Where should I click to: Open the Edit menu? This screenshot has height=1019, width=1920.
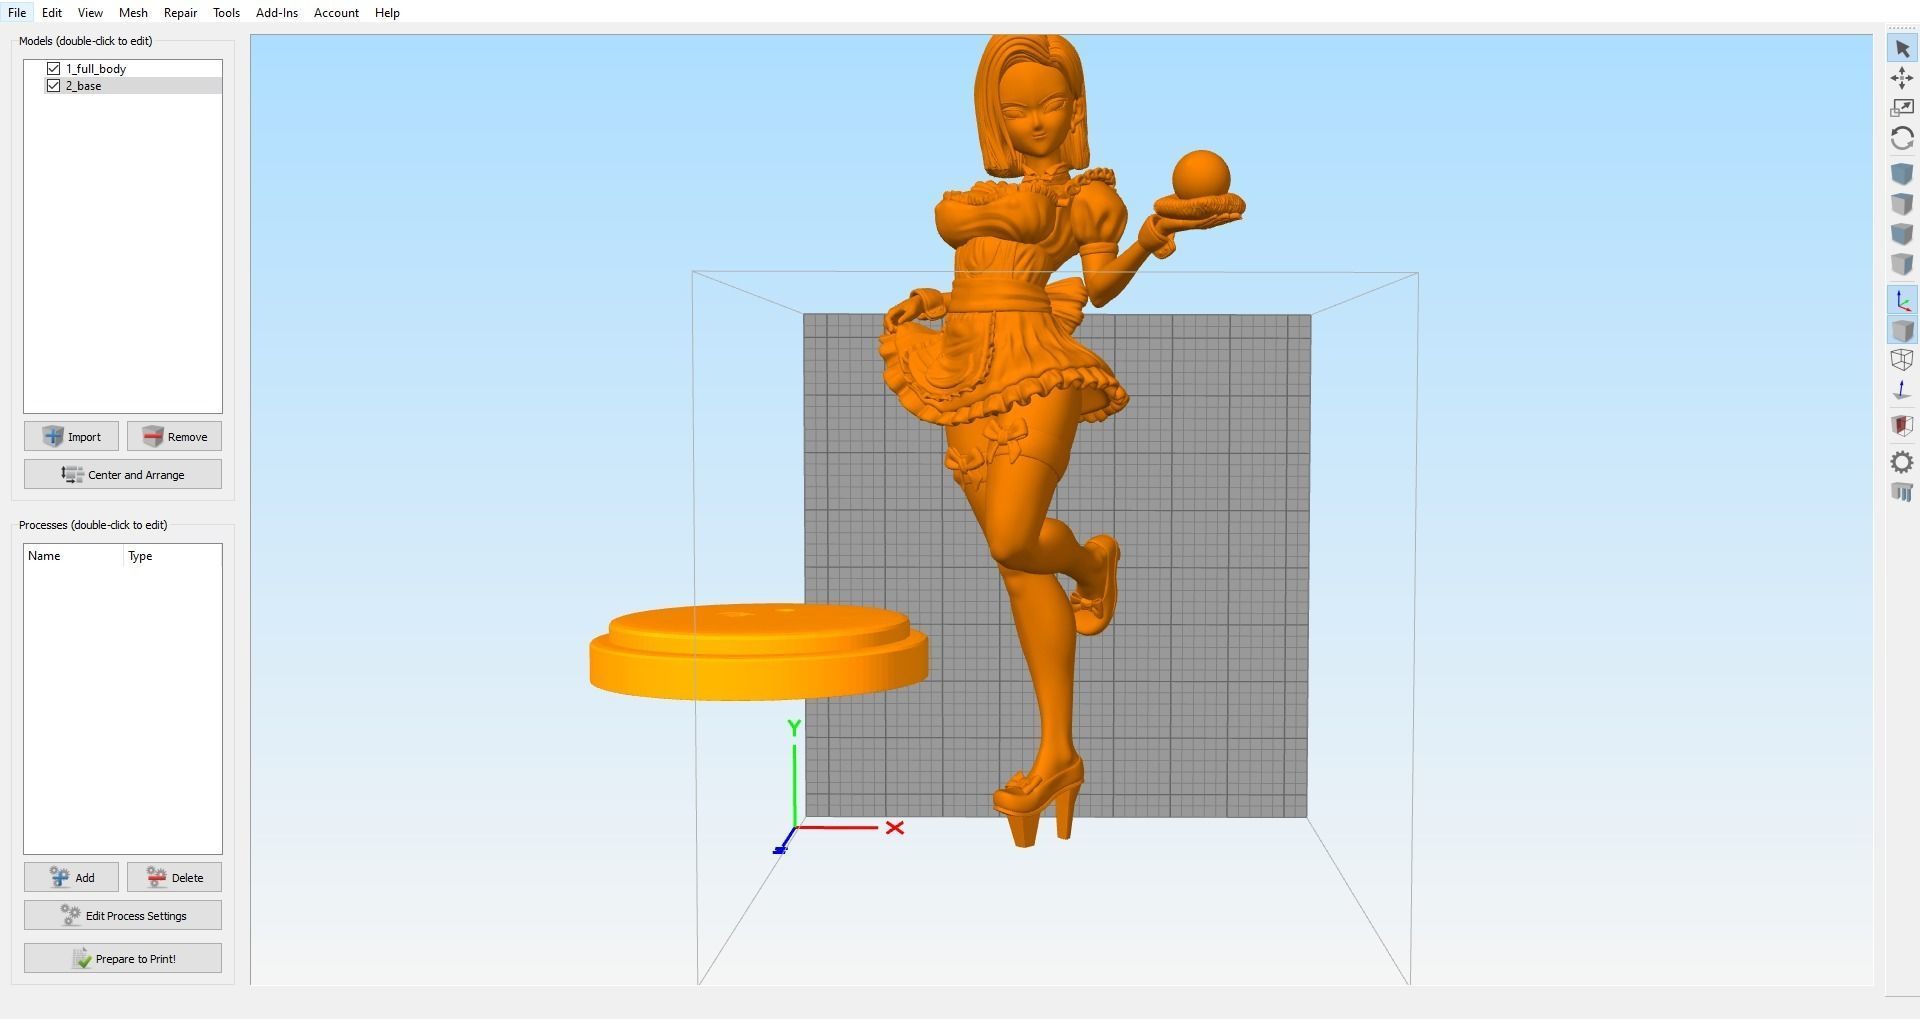point(52,13)
